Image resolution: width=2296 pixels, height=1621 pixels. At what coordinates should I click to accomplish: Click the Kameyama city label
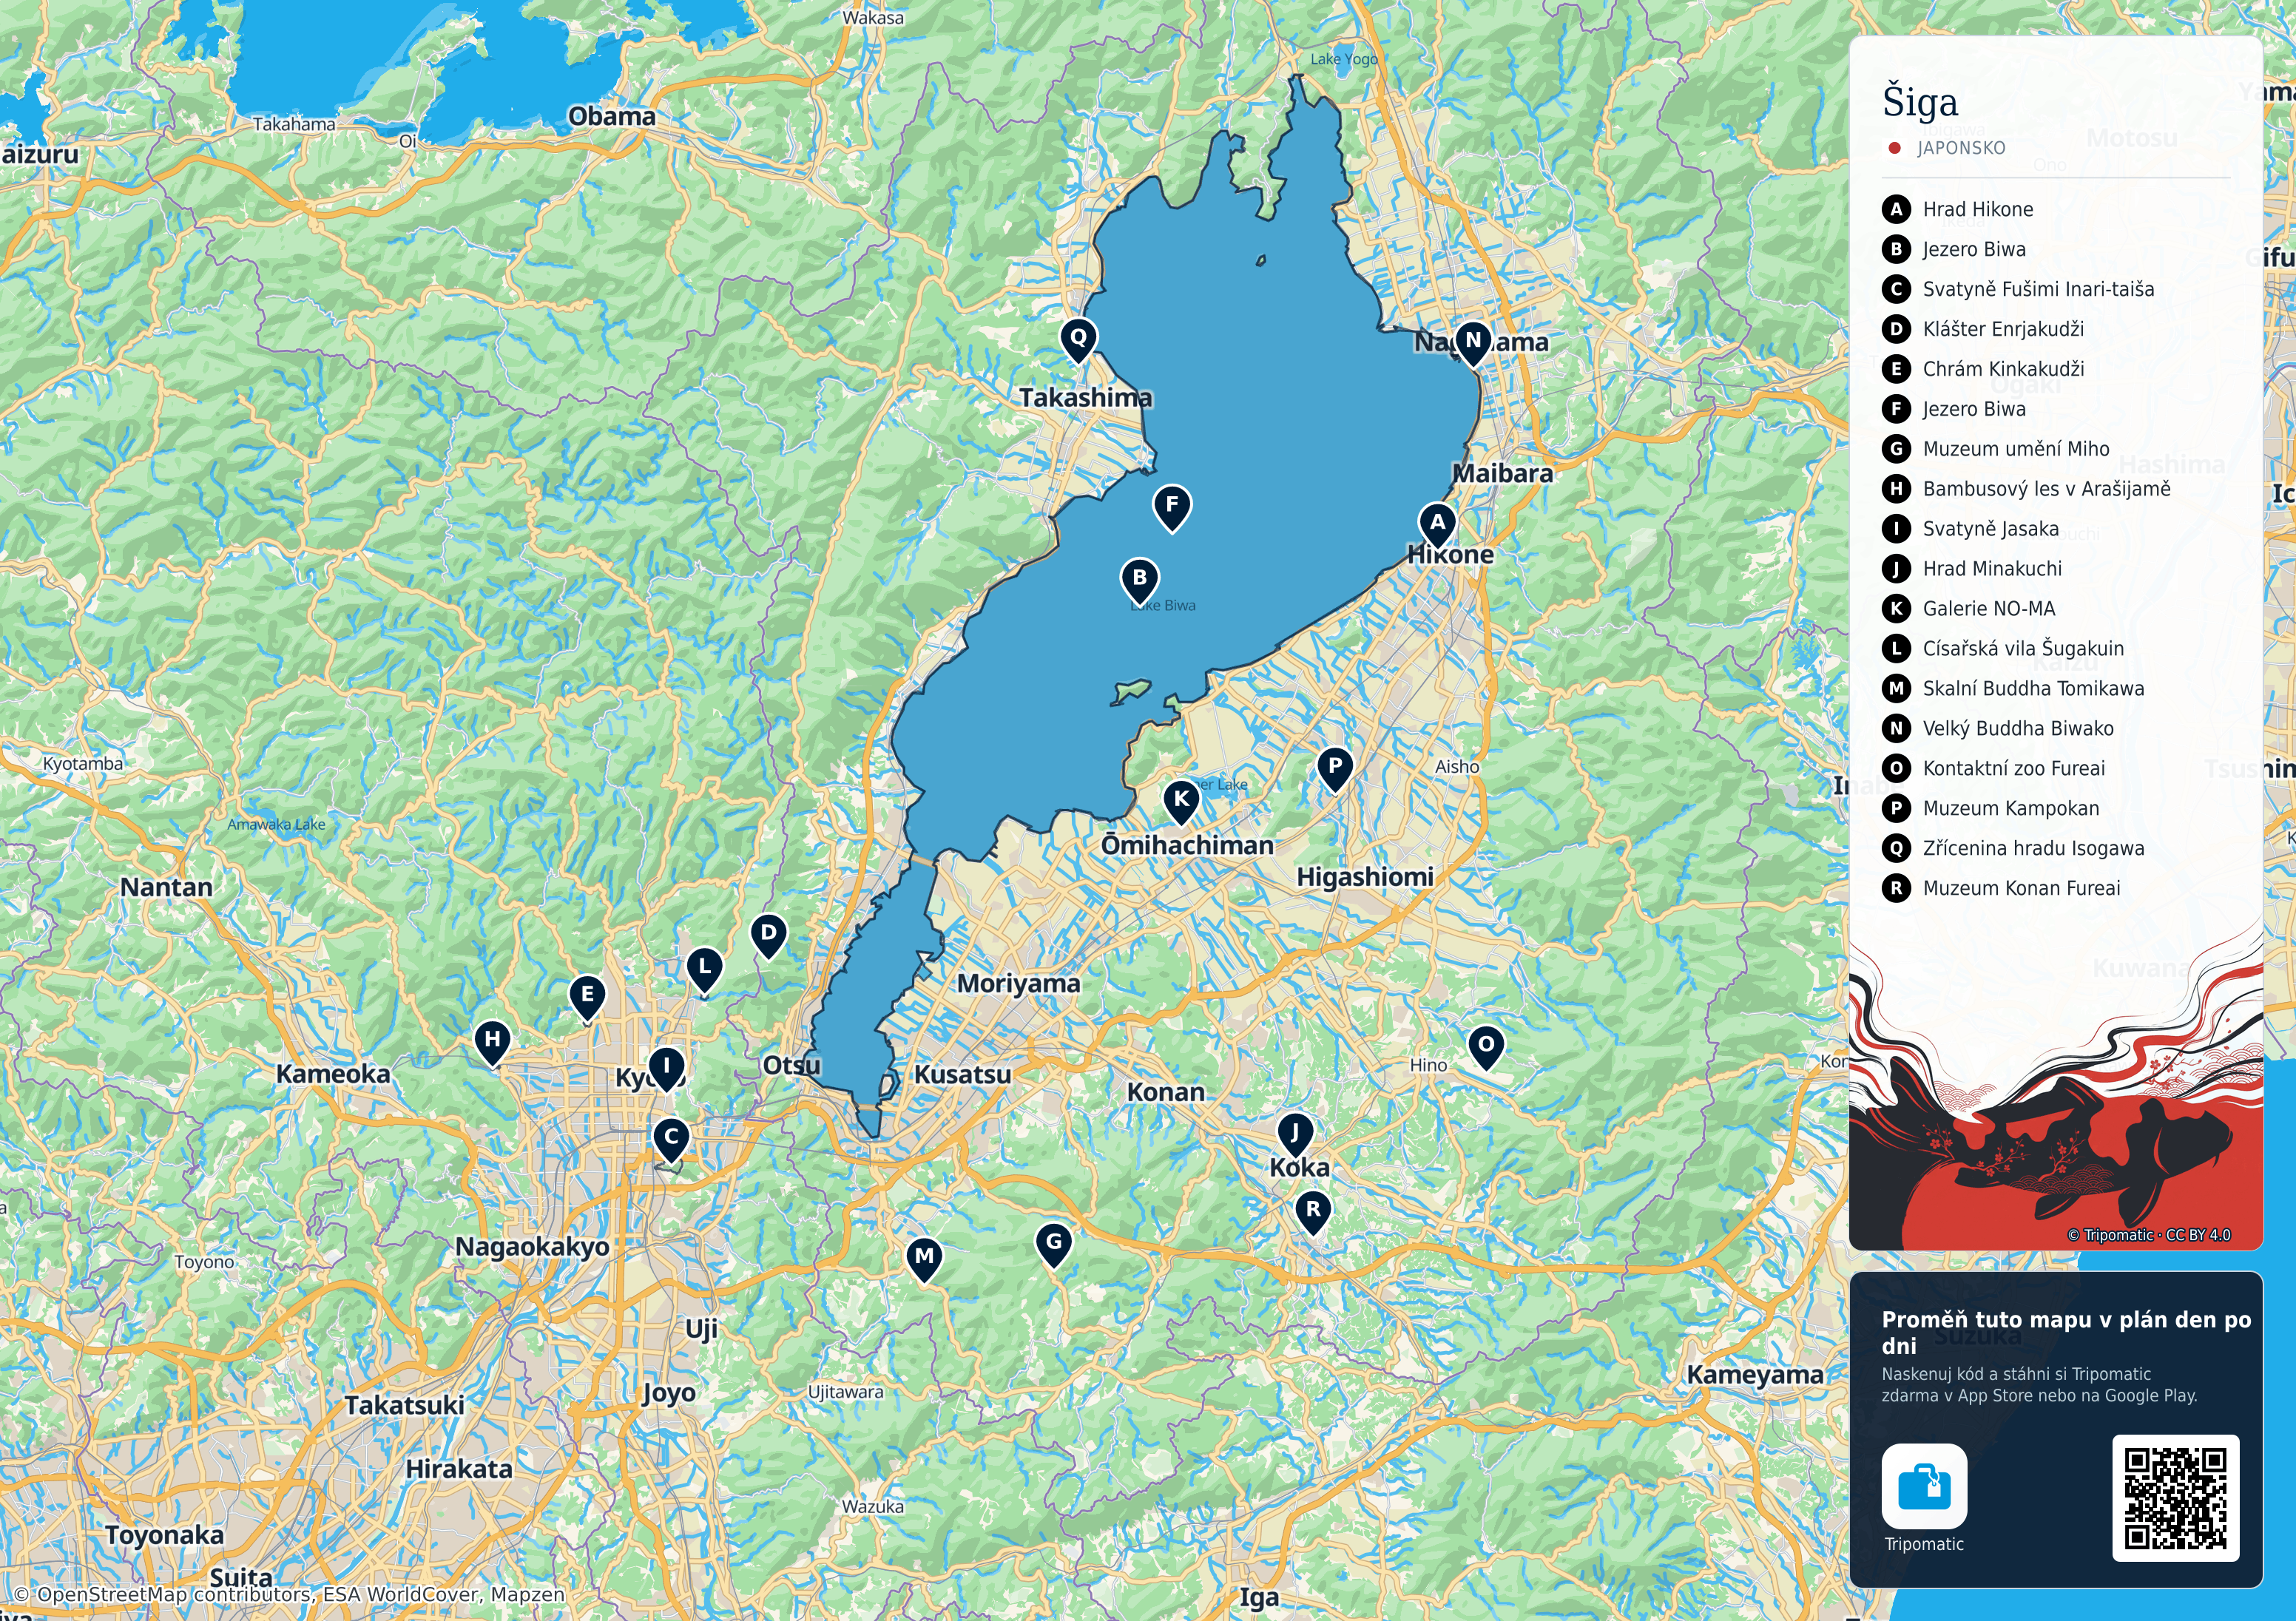coord(1755,1376)
